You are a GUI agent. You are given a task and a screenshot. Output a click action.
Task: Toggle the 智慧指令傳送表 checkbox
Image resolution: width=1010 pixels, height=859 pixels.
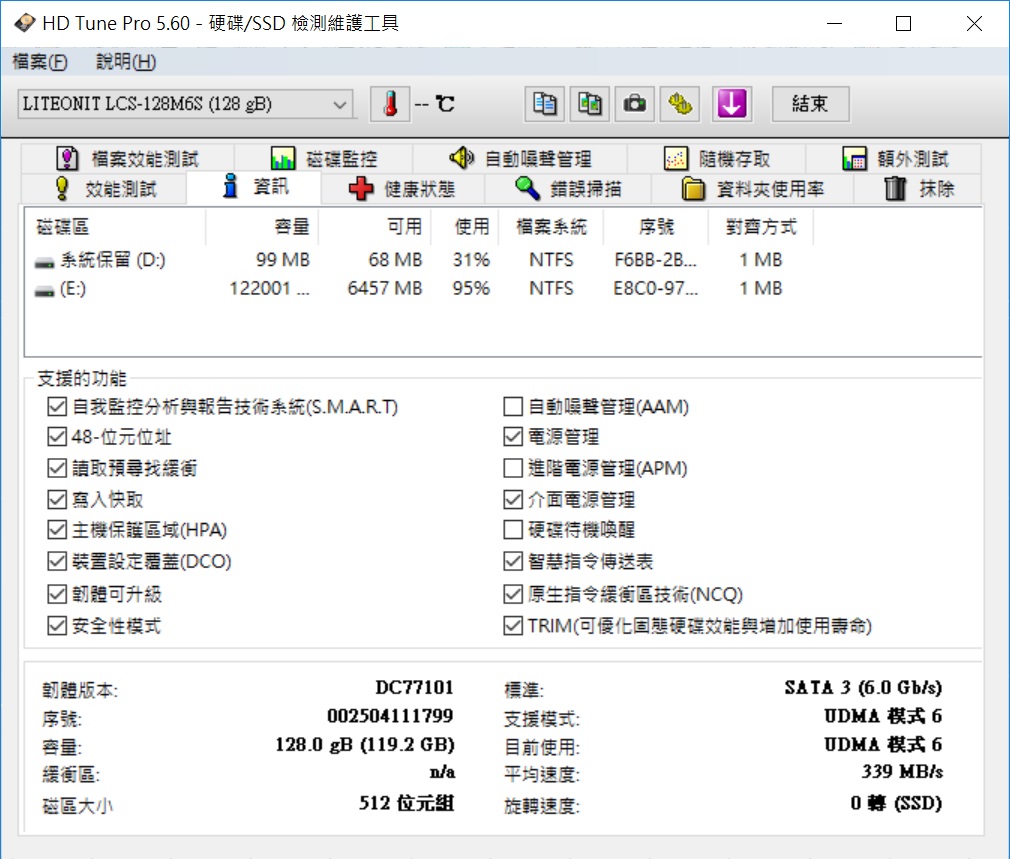click(x=513, y=562)
